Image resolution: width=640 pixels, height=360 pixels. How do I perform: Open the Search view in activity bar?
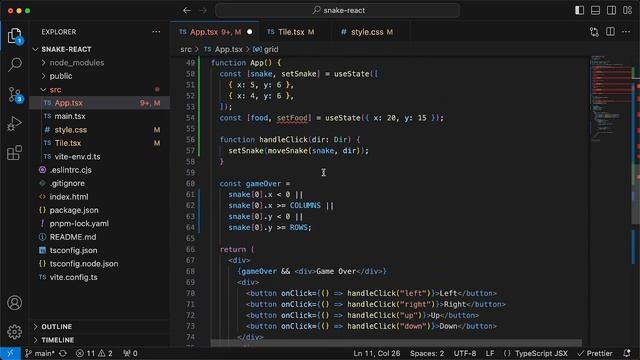click(15, 64)
